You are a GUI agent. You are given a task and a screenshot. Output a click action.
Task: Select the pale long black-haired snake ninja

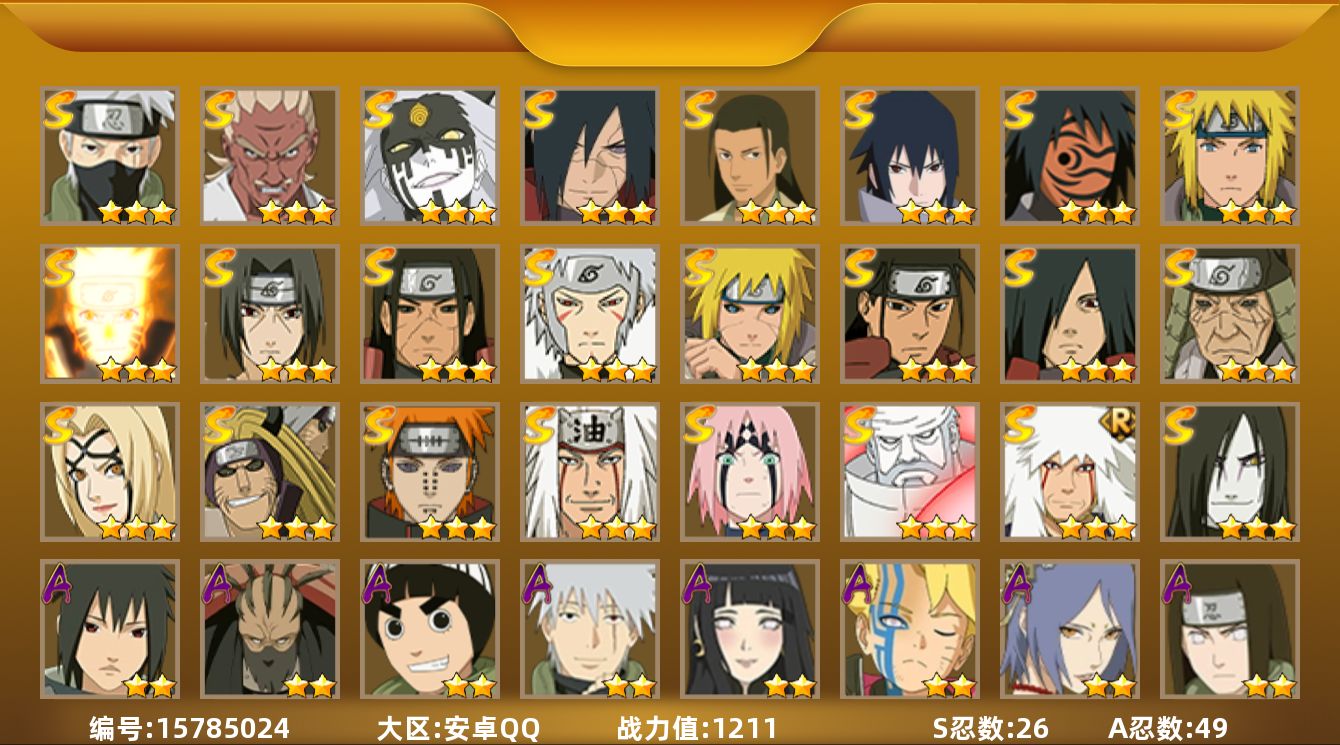(x=1230, y=472)
